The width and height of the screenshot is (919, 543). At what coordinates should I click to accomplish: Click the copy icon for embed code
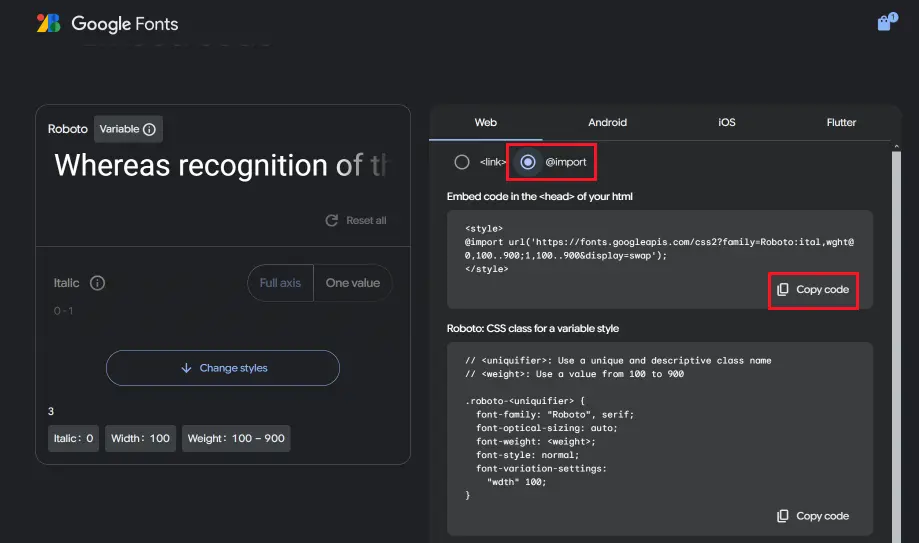tap(782, 289)
